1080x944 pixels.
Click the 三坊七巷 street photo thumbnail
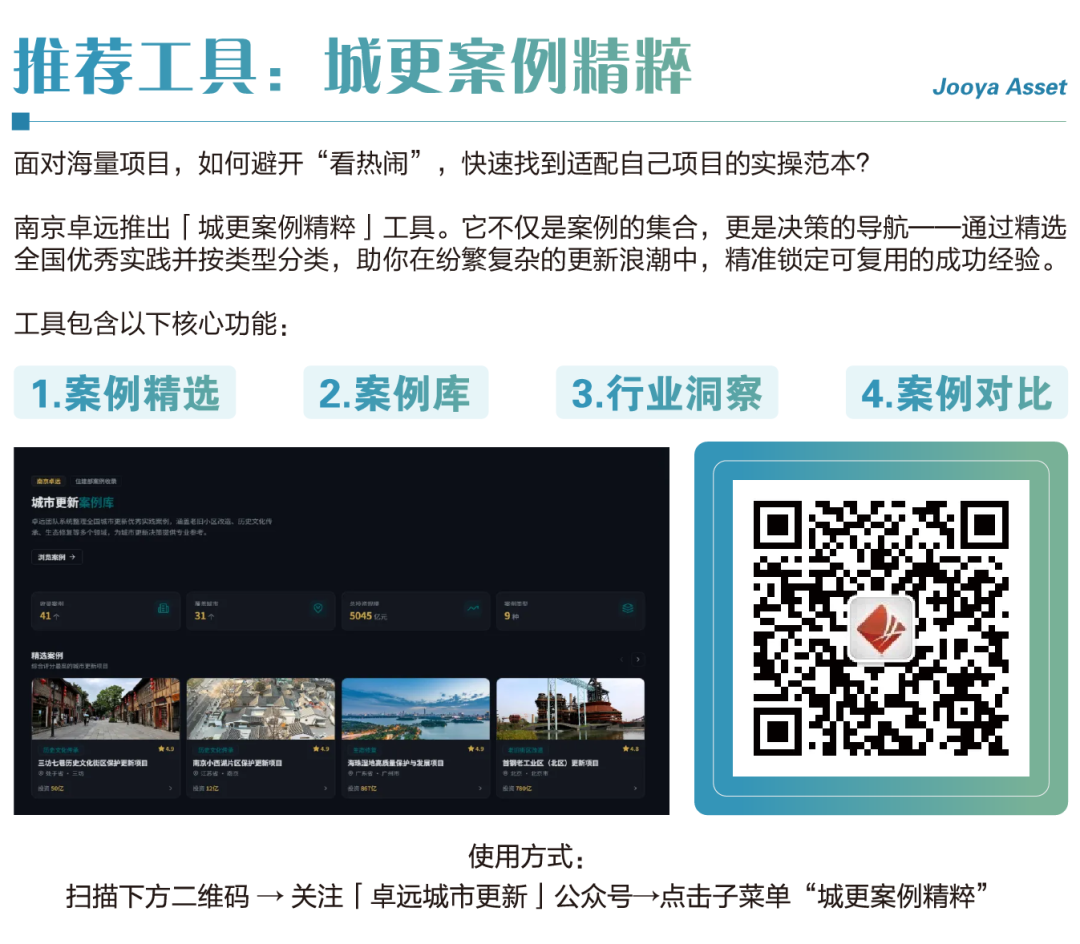[105, 709]
